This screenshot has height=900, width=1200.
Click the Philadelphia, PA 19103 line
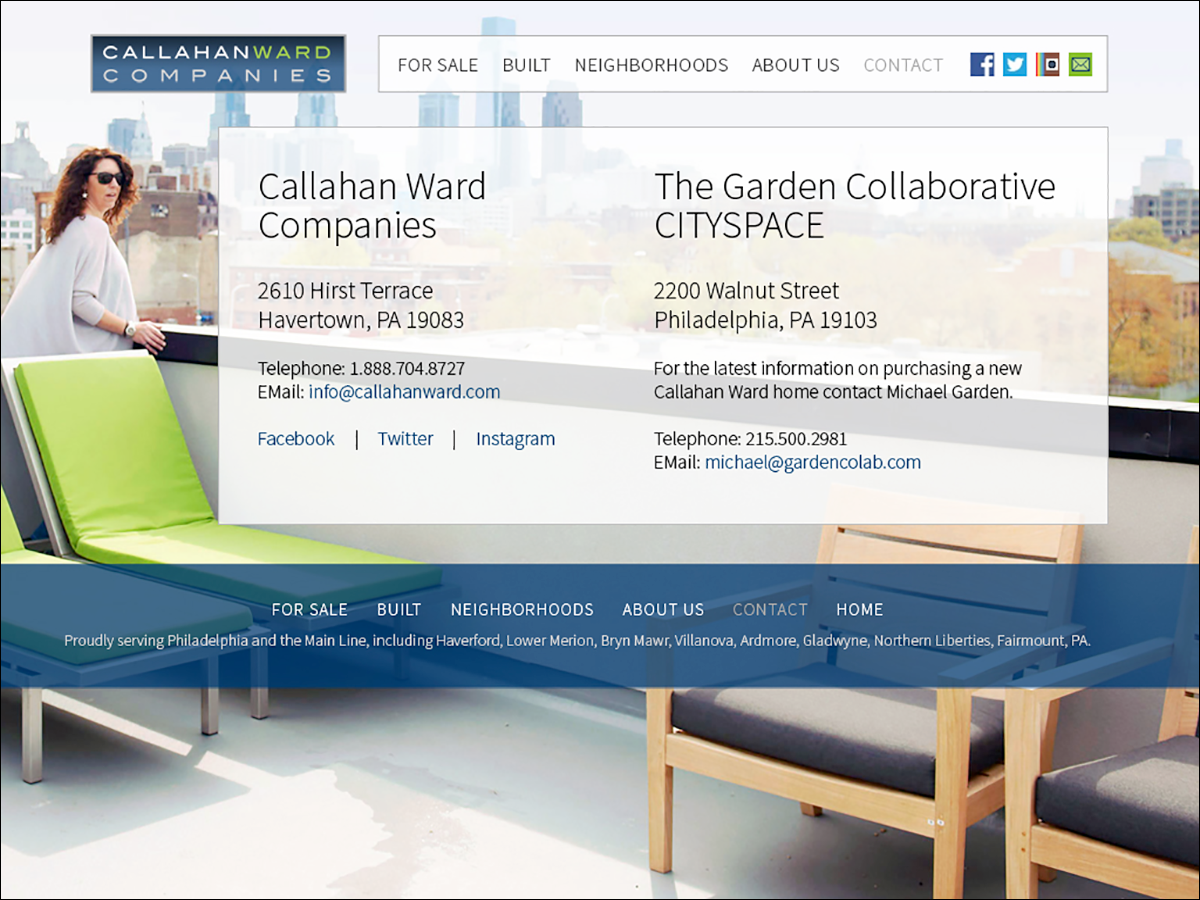pyautogui.click(x=766, y=321)
